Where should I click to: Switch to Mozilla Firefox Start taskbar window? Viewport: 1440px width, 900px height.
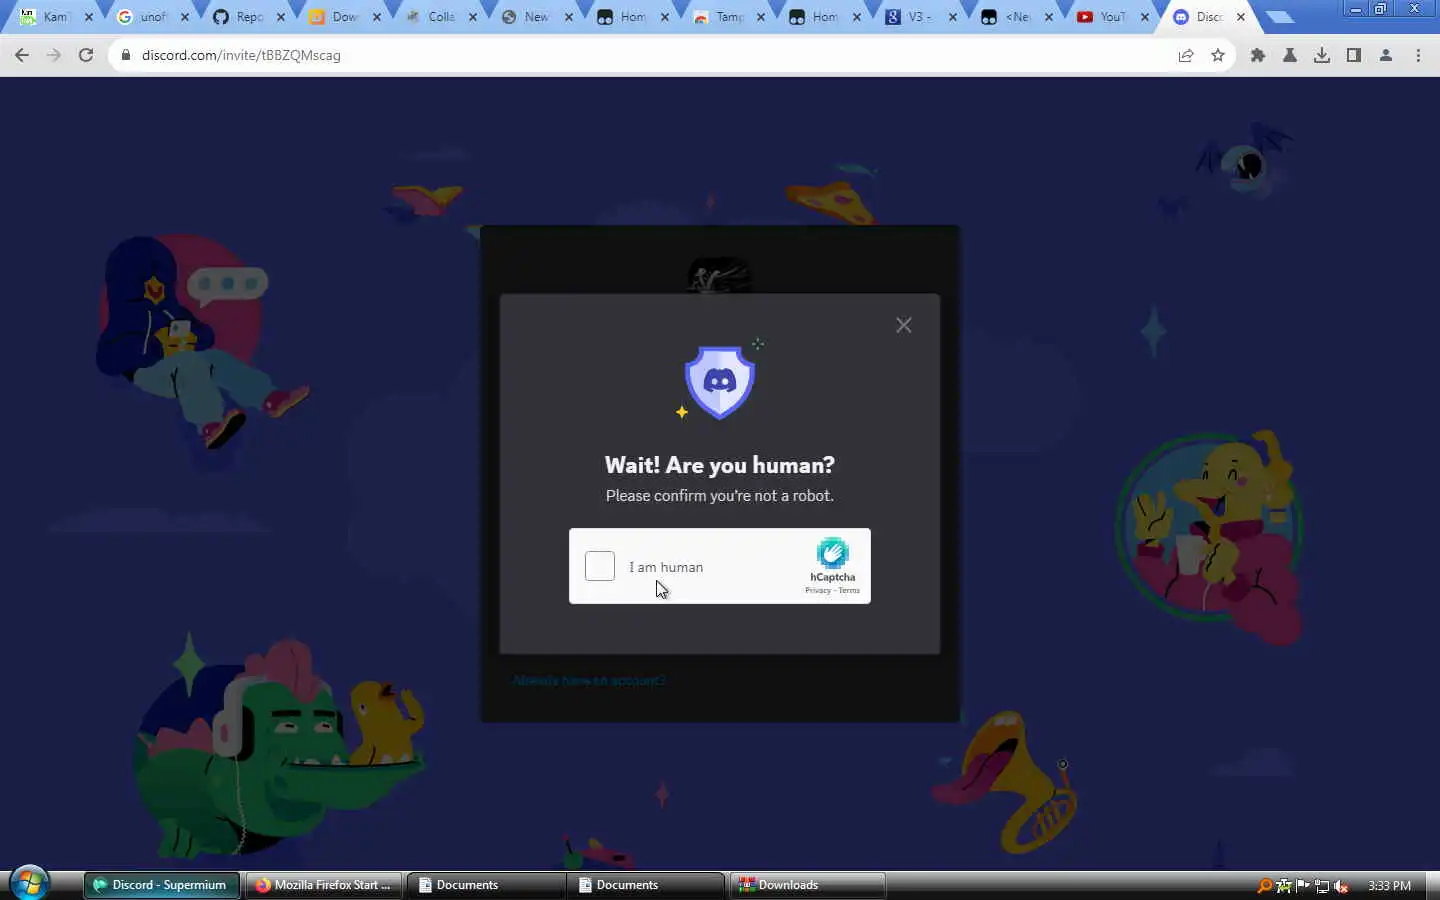[323, 885]
